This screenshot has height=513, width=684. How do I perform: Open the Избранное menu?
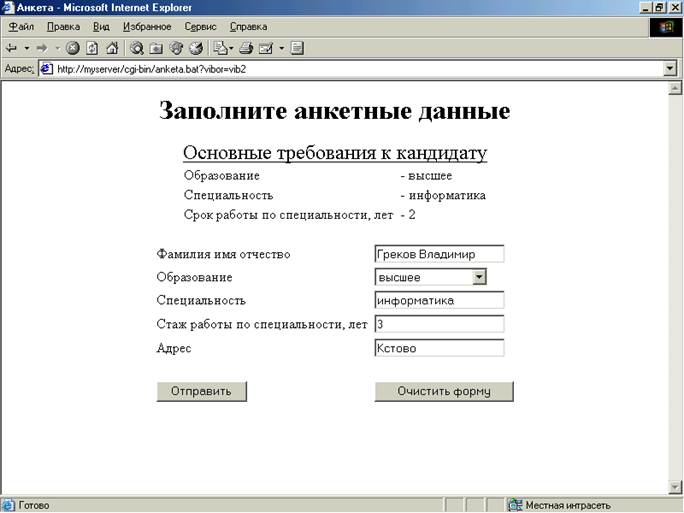point(146,26)
